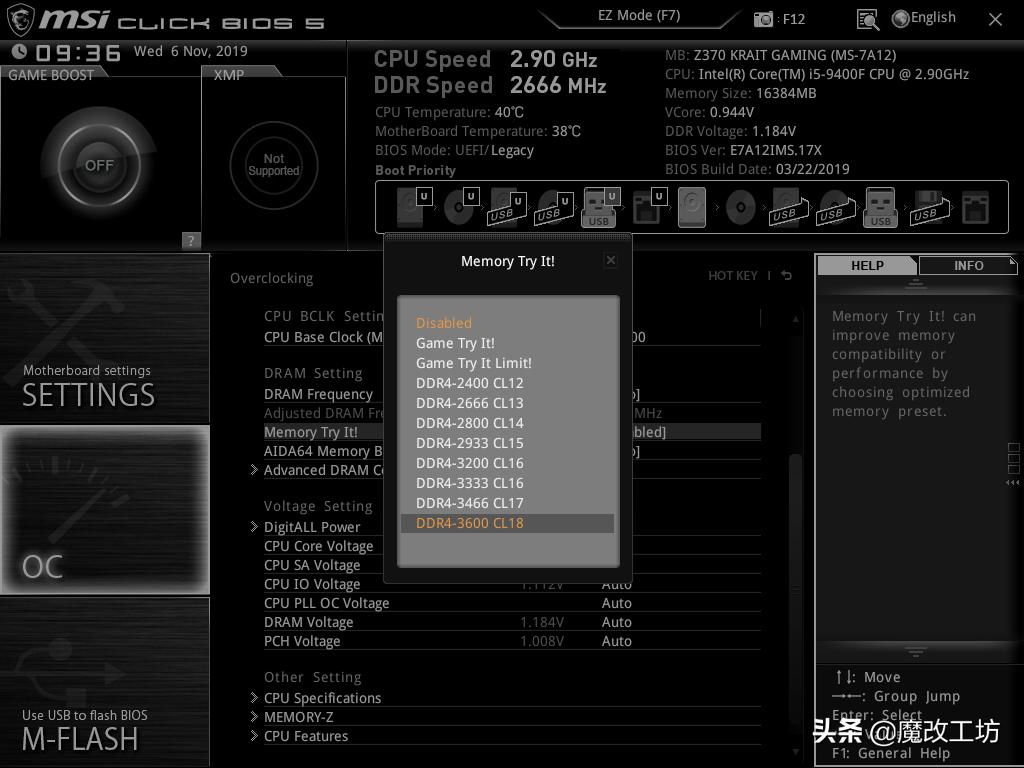Click the XMP Not Supported dial
The height and width of the screenshot is (768, 1024).
click(274, 165)
